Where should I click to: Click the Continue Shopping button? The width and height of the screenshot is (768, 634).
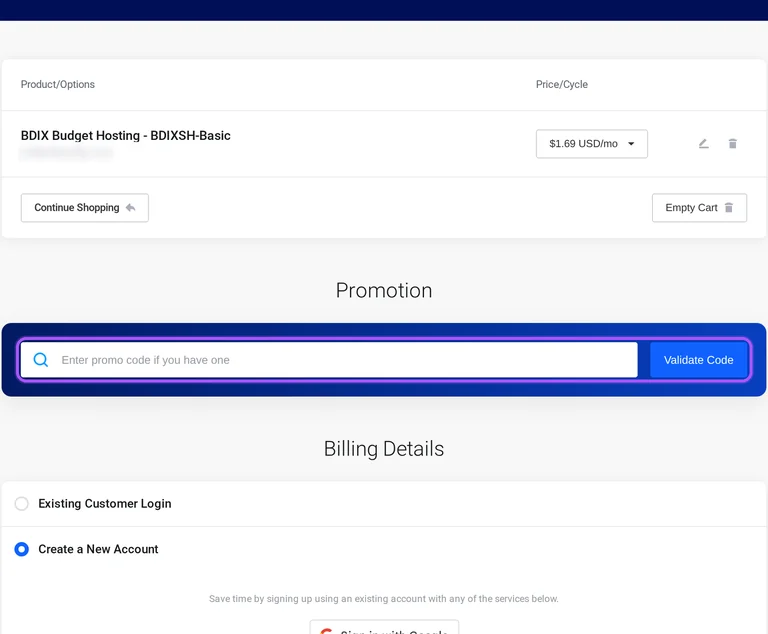pos(84,208)
